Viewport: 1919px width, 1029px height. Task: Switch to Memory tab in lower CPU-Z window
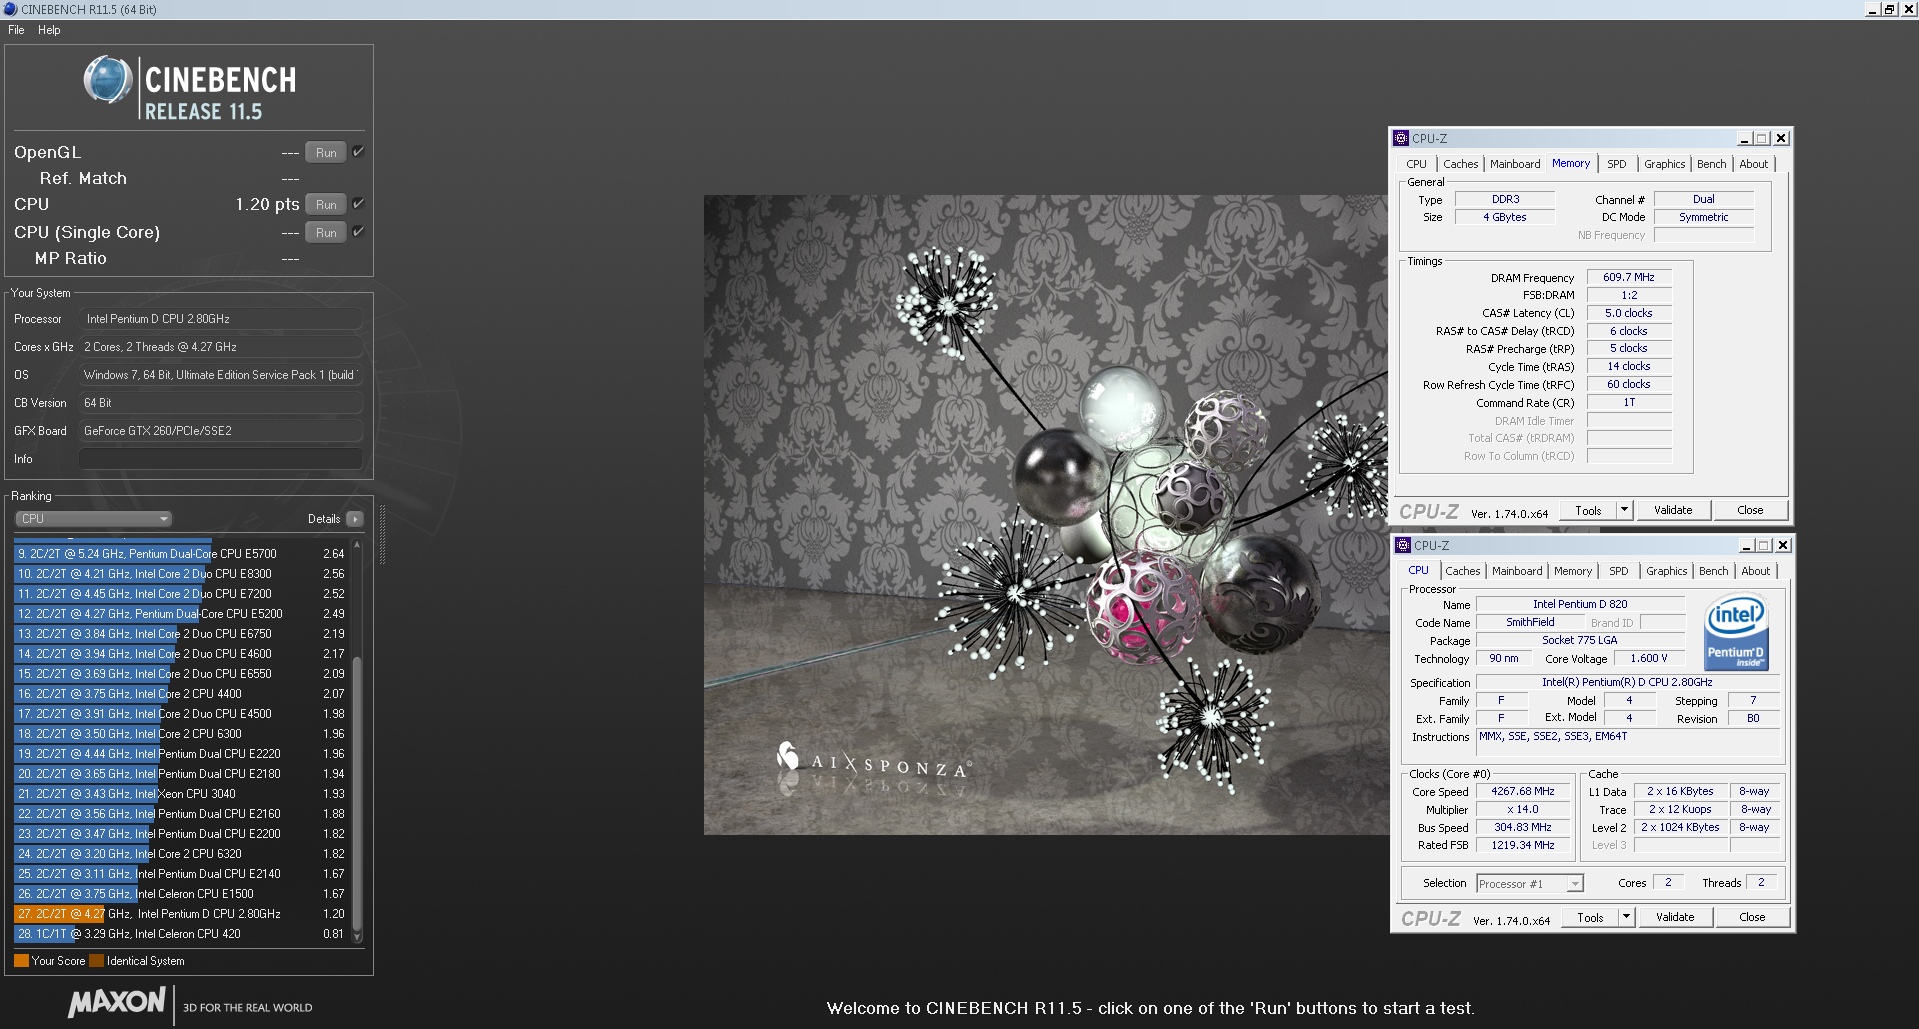point(1573,571)
